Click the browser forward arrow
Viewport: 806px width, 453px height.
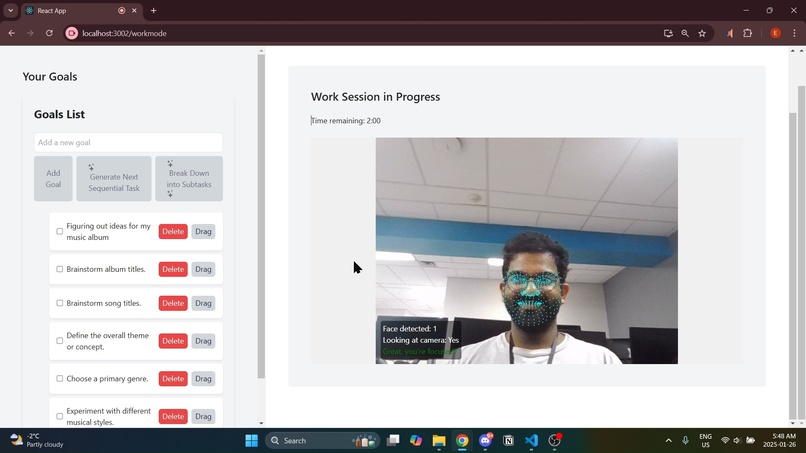coord(30,33)
